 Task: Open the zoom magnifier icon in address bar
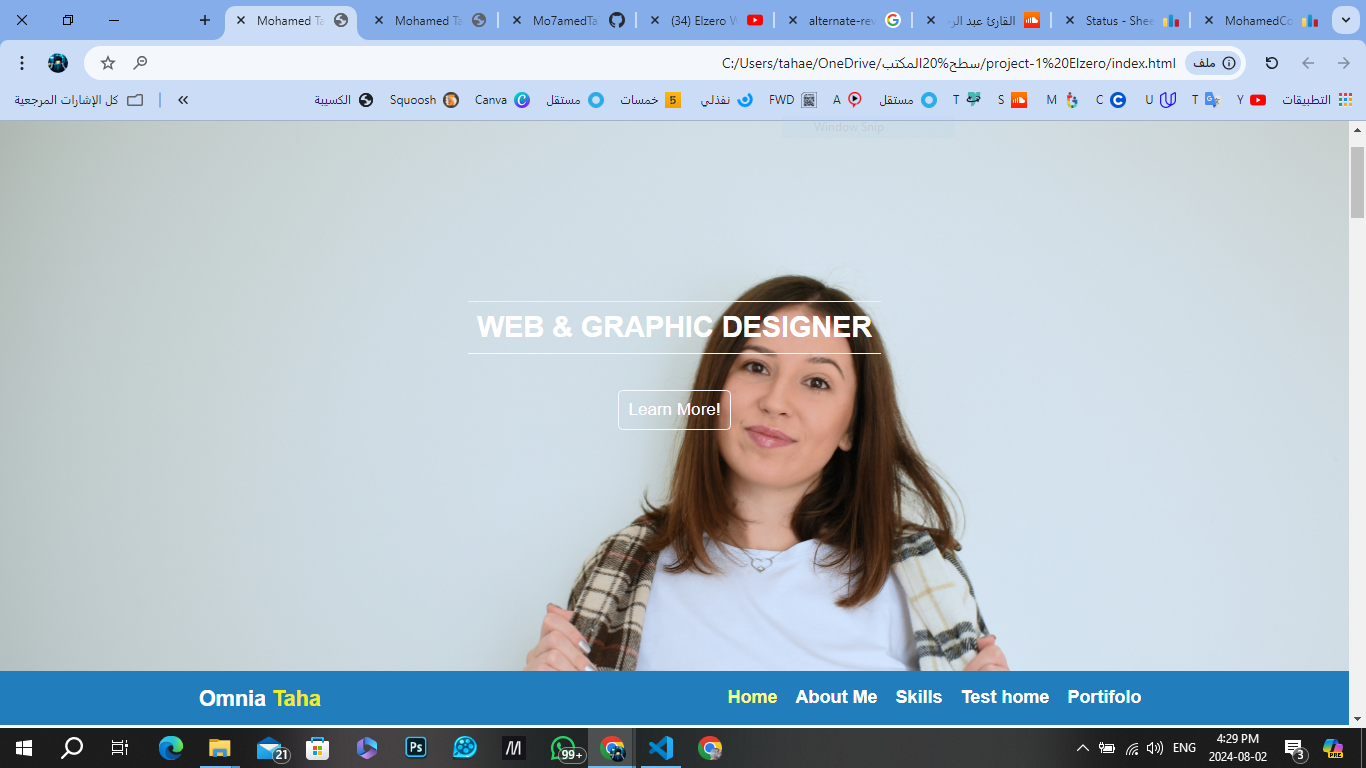[141, 63]
